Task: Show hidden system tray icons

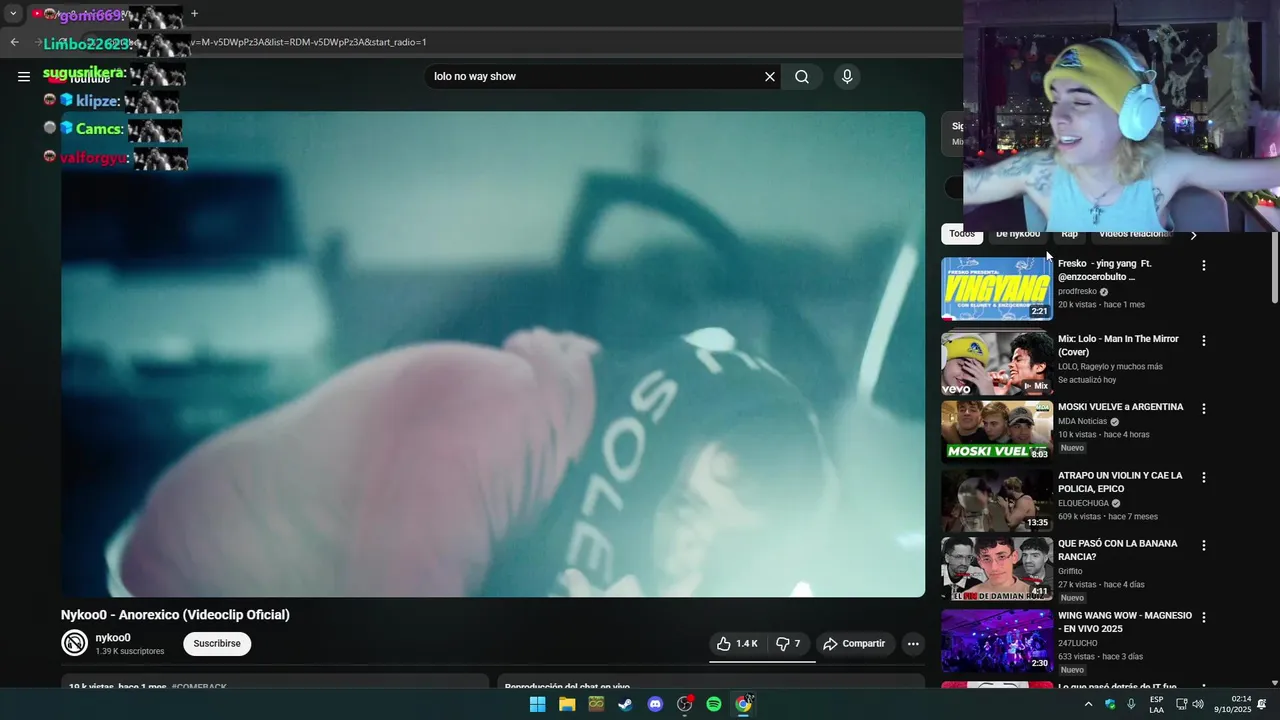Action: point(1088,704)
